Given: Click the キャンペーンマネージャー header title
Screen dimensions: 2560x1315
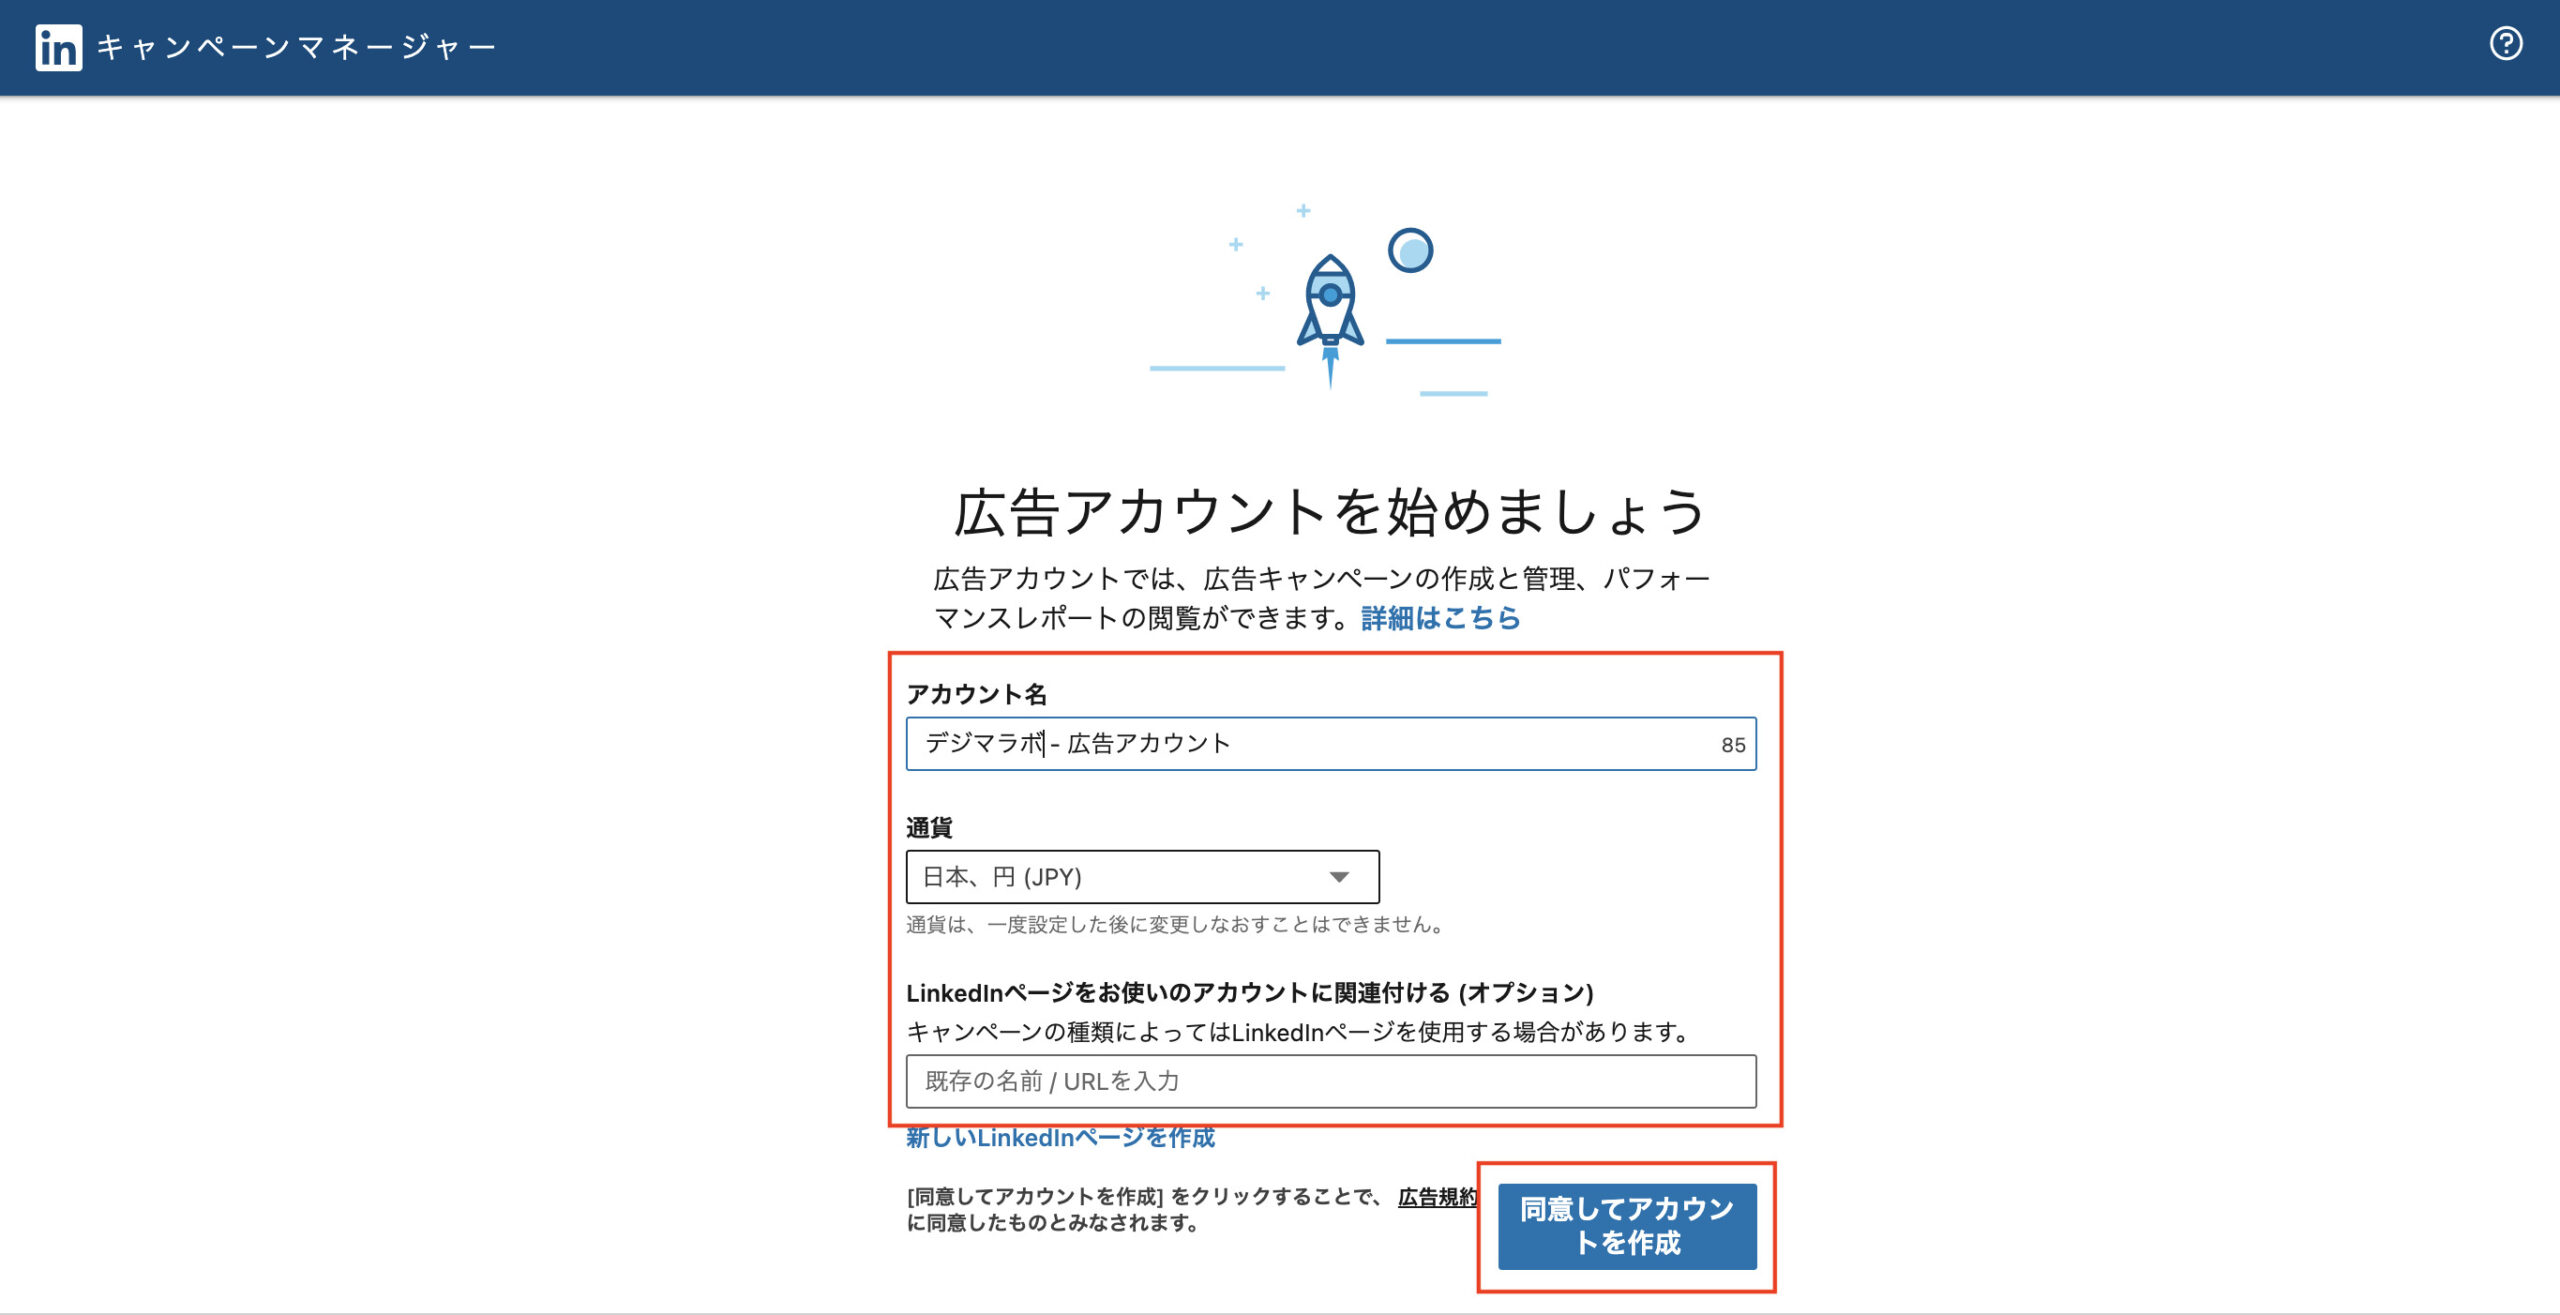Looking at the screenshot, I should [x=296, y=47].
